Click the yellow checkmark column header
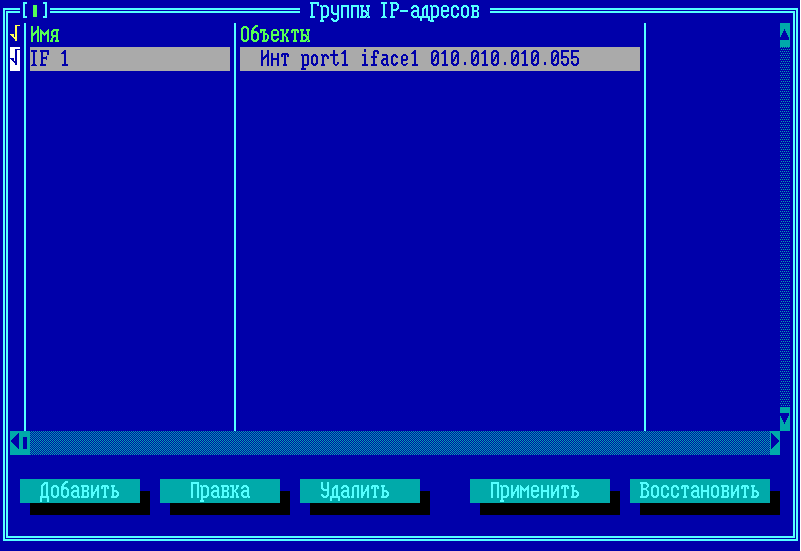Viewport: 801px width, 551px height. pos(14,35)
